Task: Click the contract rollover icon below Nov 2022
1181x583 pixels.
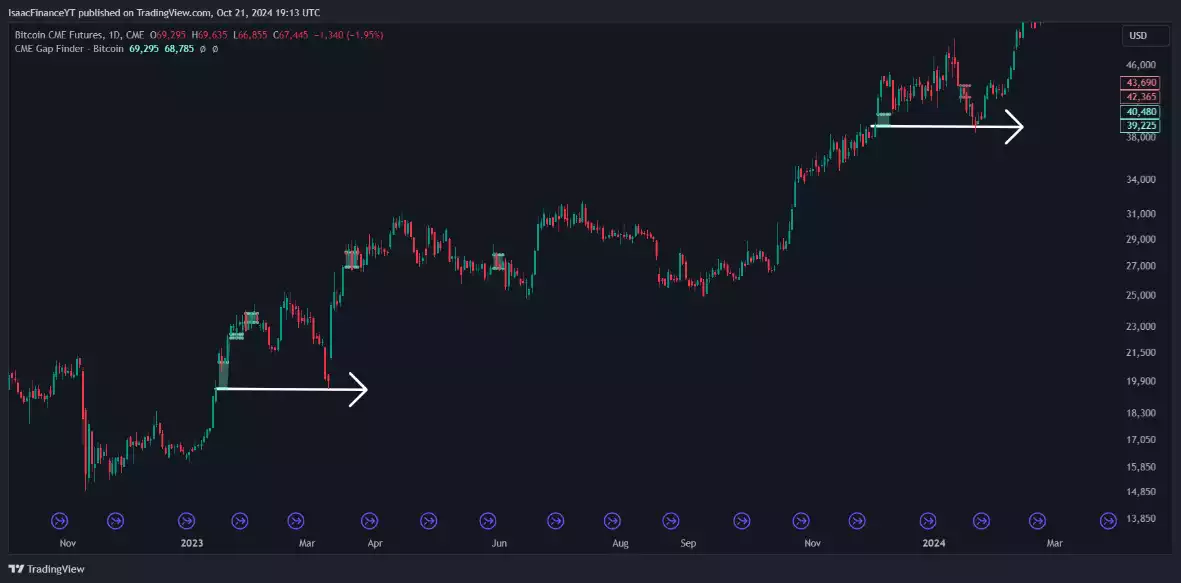Action: 59,520
